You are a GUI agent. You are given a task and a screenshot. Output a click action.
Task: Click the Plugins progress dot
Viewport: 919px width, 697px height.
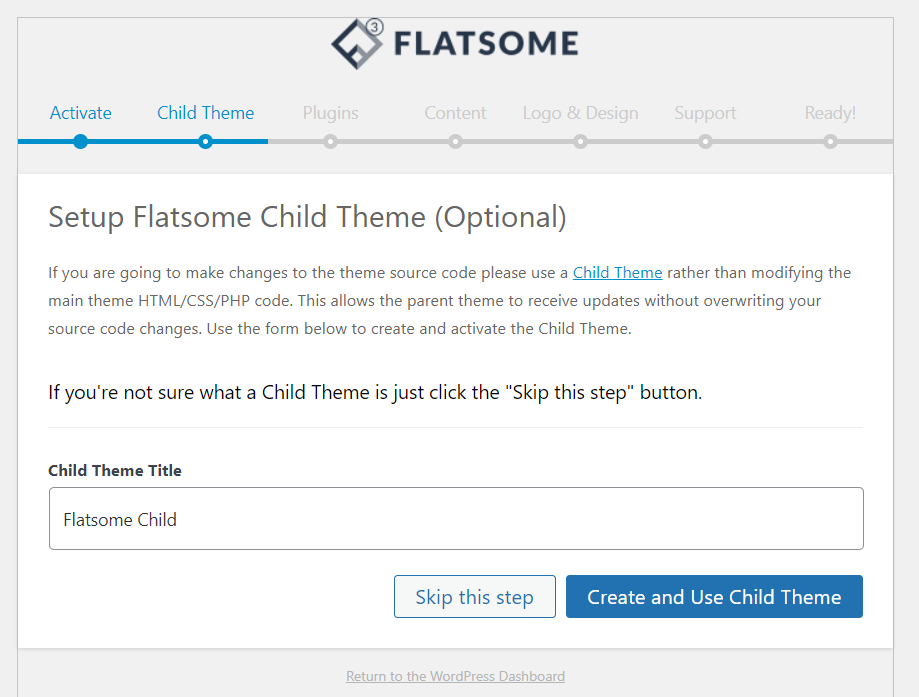(x=331, y=141)
